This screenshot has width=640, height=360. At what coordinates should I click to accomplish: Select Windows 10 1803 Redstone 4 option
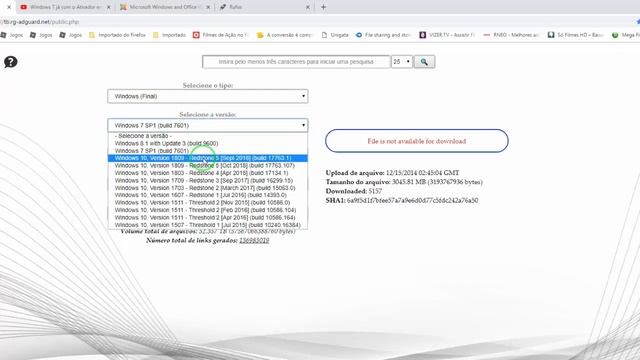tap(208, 173)
